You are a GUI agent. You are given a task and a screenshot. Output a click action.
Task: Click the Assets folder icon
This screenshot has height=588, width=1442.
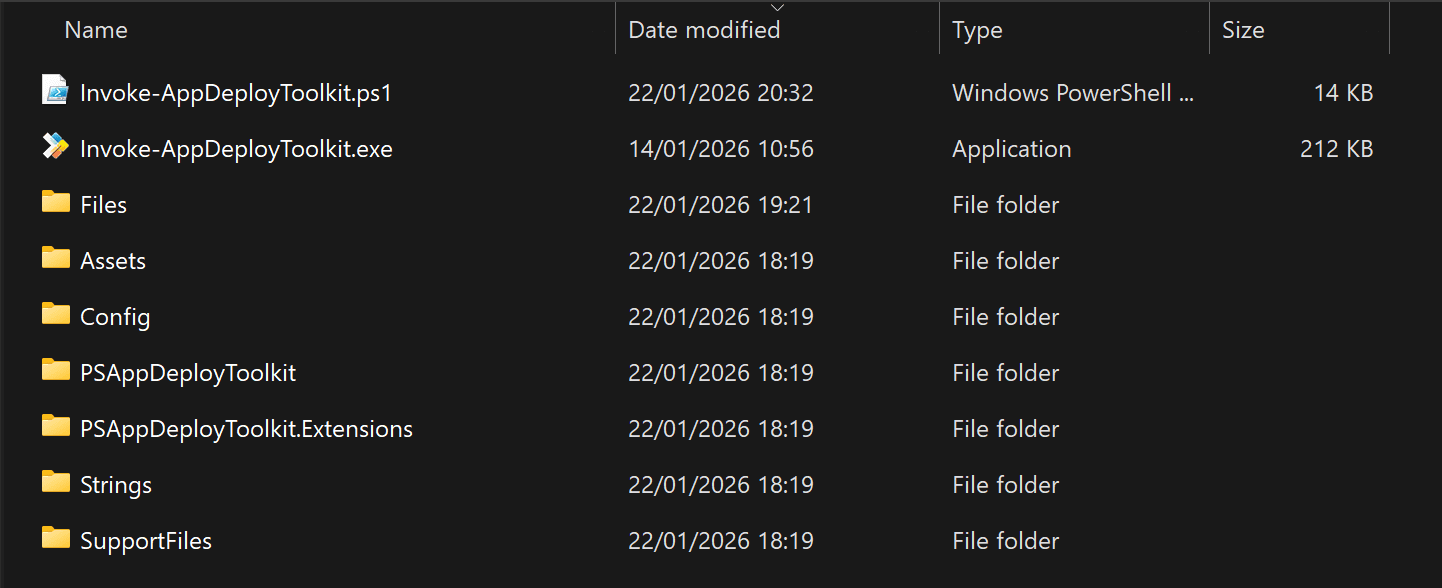coord(55,260)
